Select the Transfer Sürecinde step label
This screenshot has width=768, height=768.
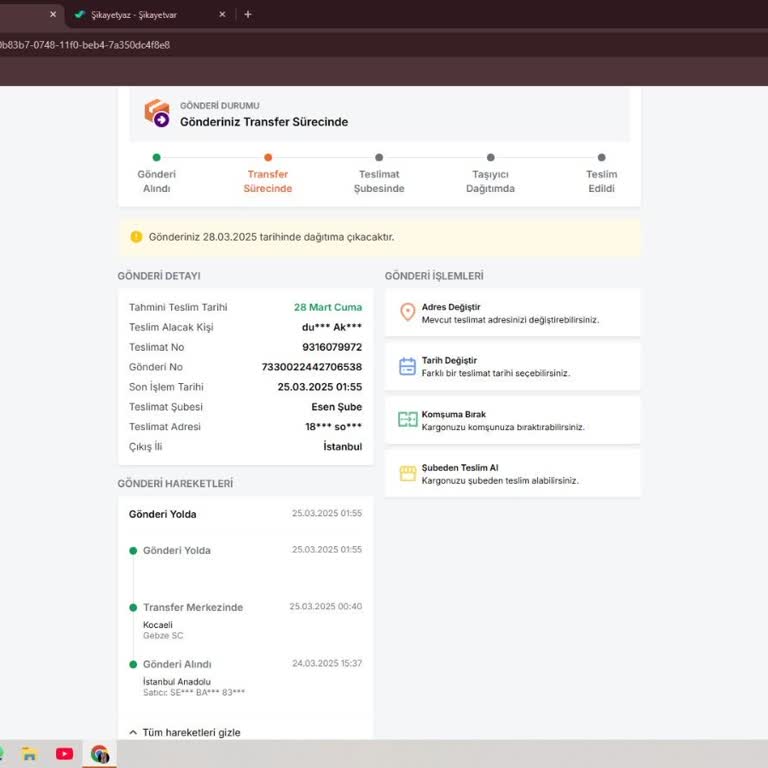click(268, 181)
